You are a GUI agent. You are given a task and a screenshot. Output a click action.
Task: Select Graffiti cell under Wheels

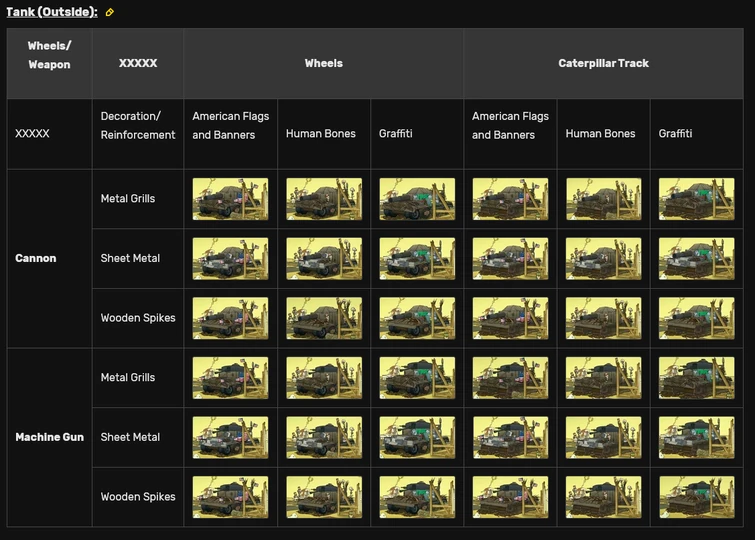click(x=417, y=134)
